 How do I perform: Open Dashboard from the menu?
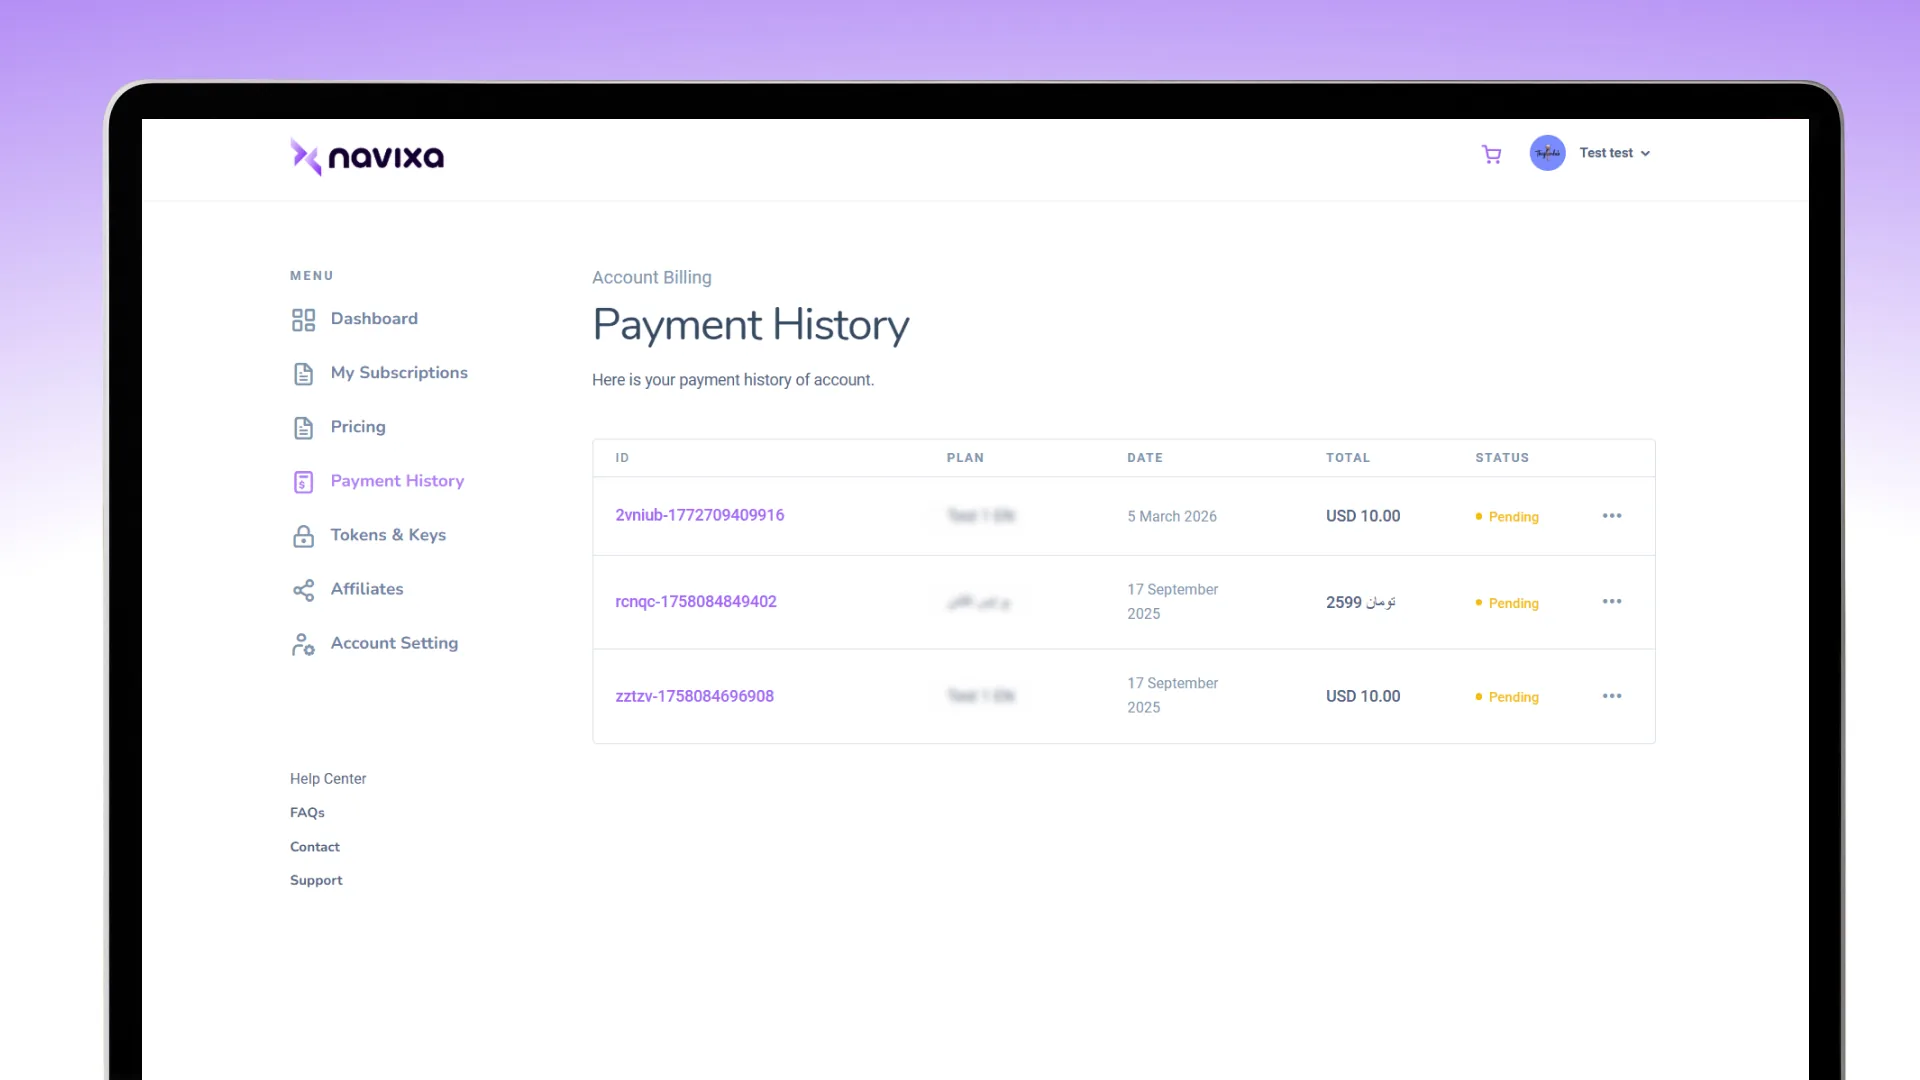point(374,319)
